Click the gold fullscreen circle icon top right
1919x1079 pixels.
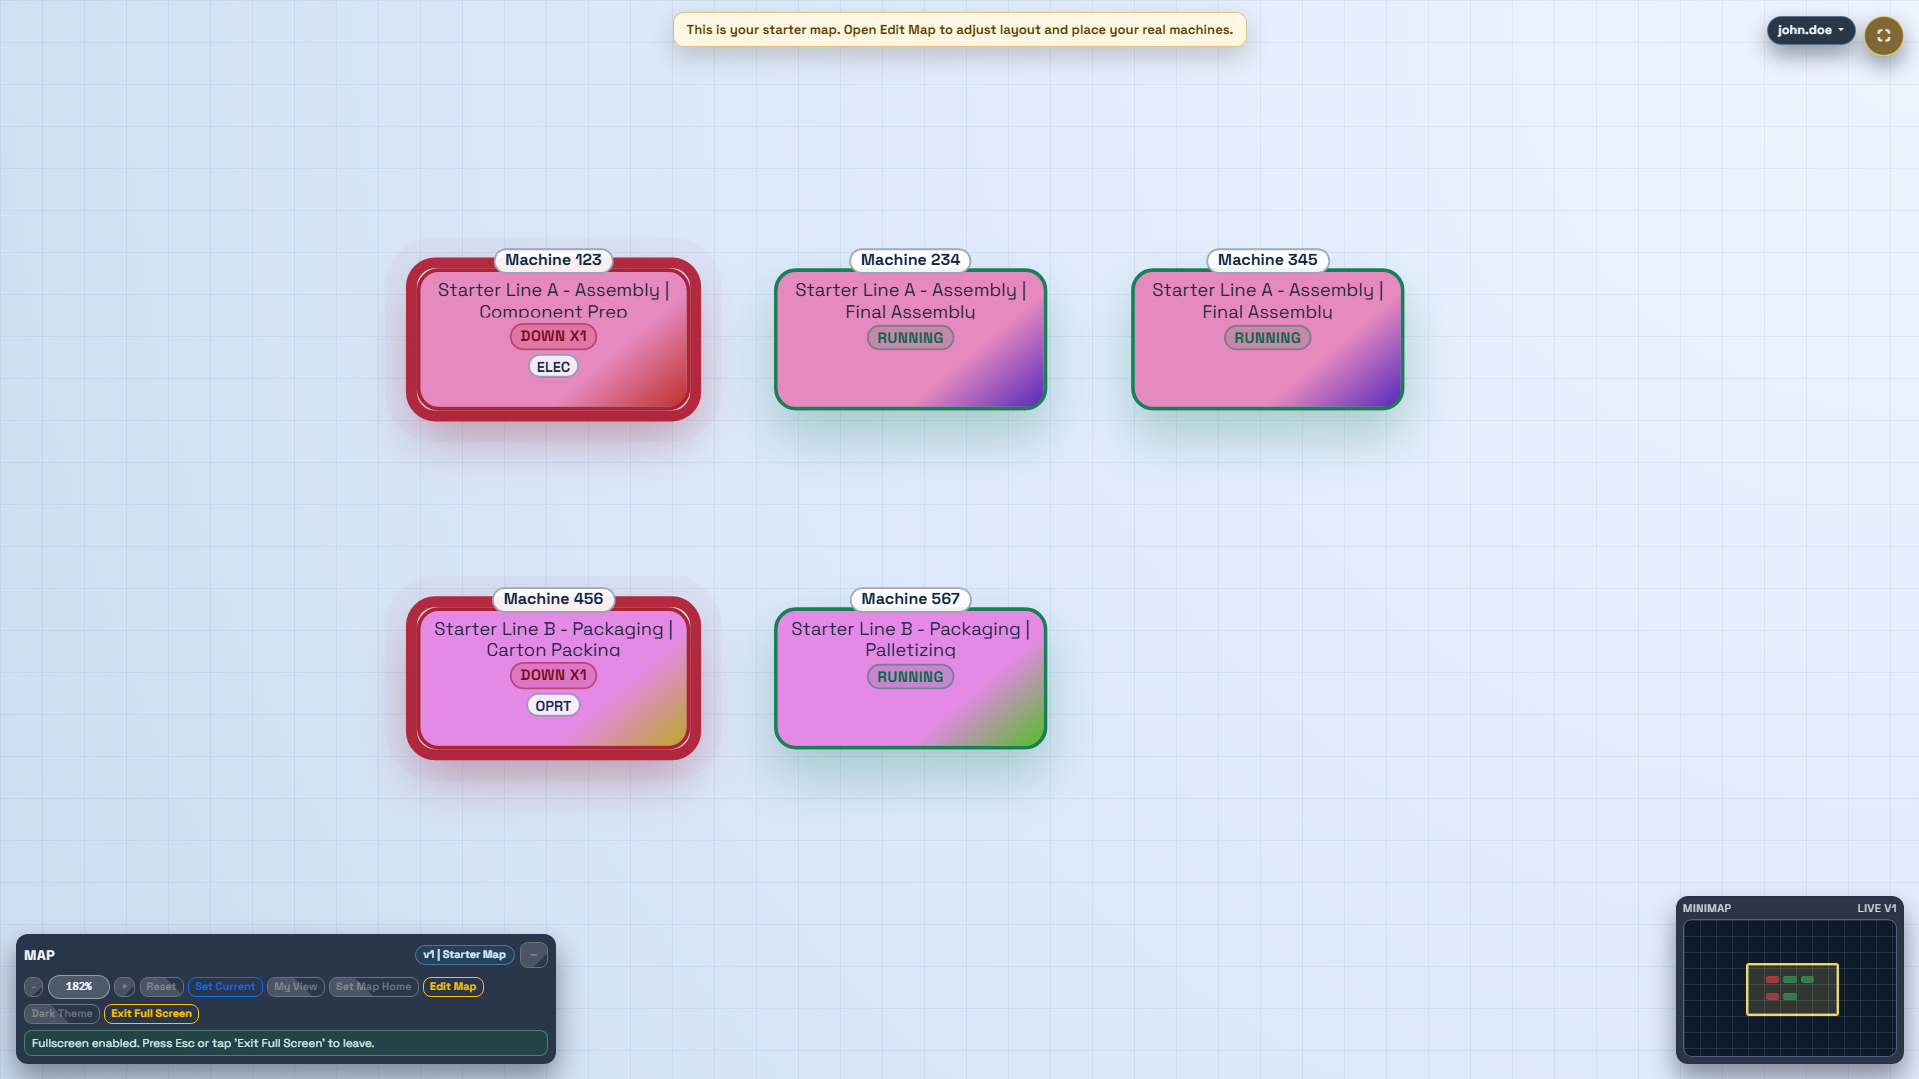pyautogui.click(x=1883, y=36)
